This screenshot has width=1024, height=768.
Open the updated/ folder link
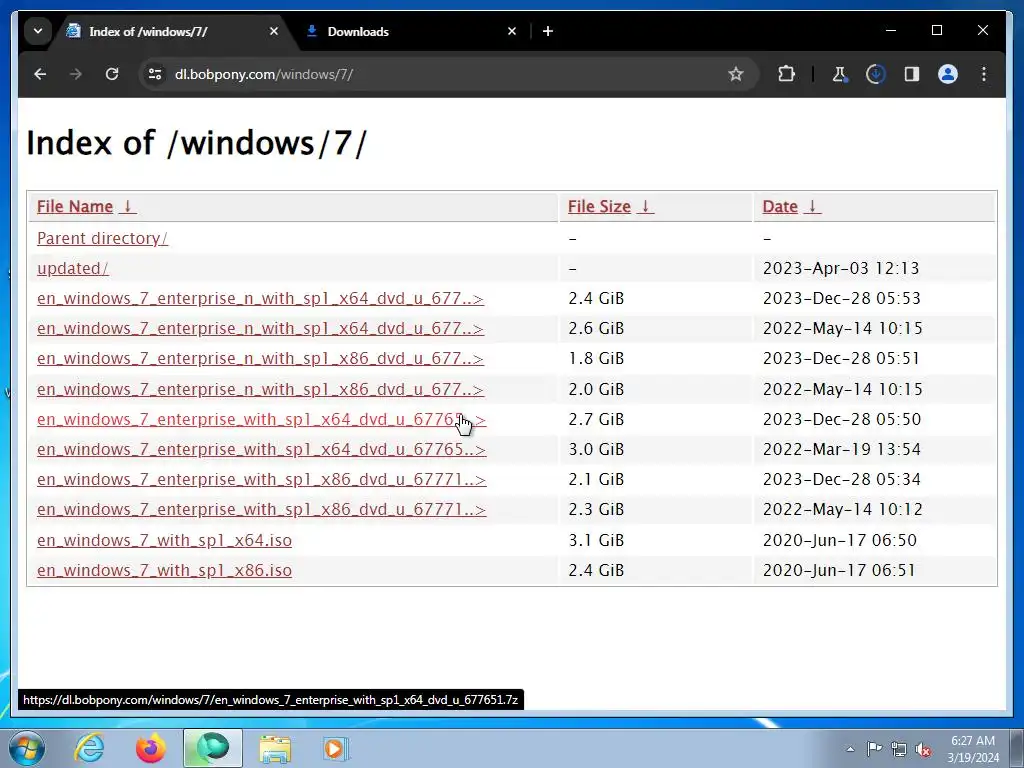click(72, 268)
